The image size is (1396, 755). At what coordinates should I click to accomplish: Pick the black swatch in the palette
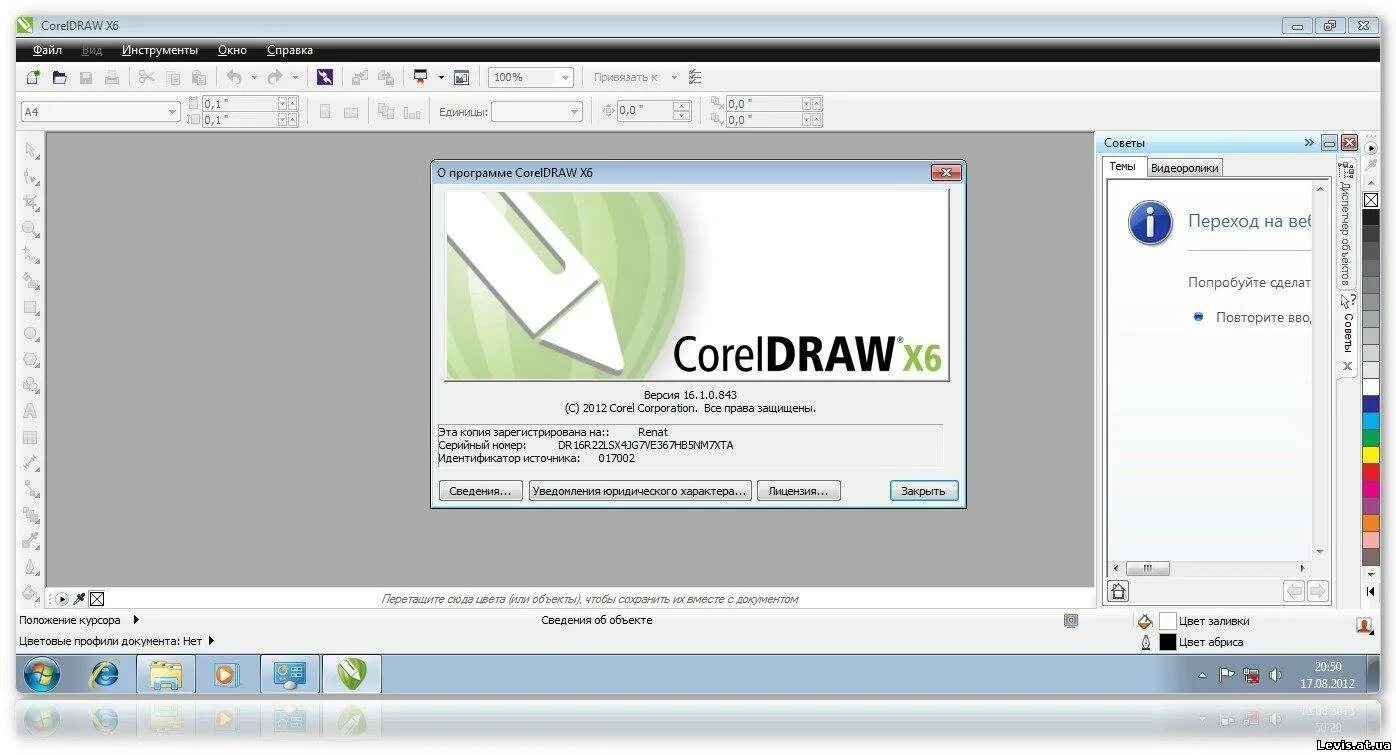(x=1371, y=216)
